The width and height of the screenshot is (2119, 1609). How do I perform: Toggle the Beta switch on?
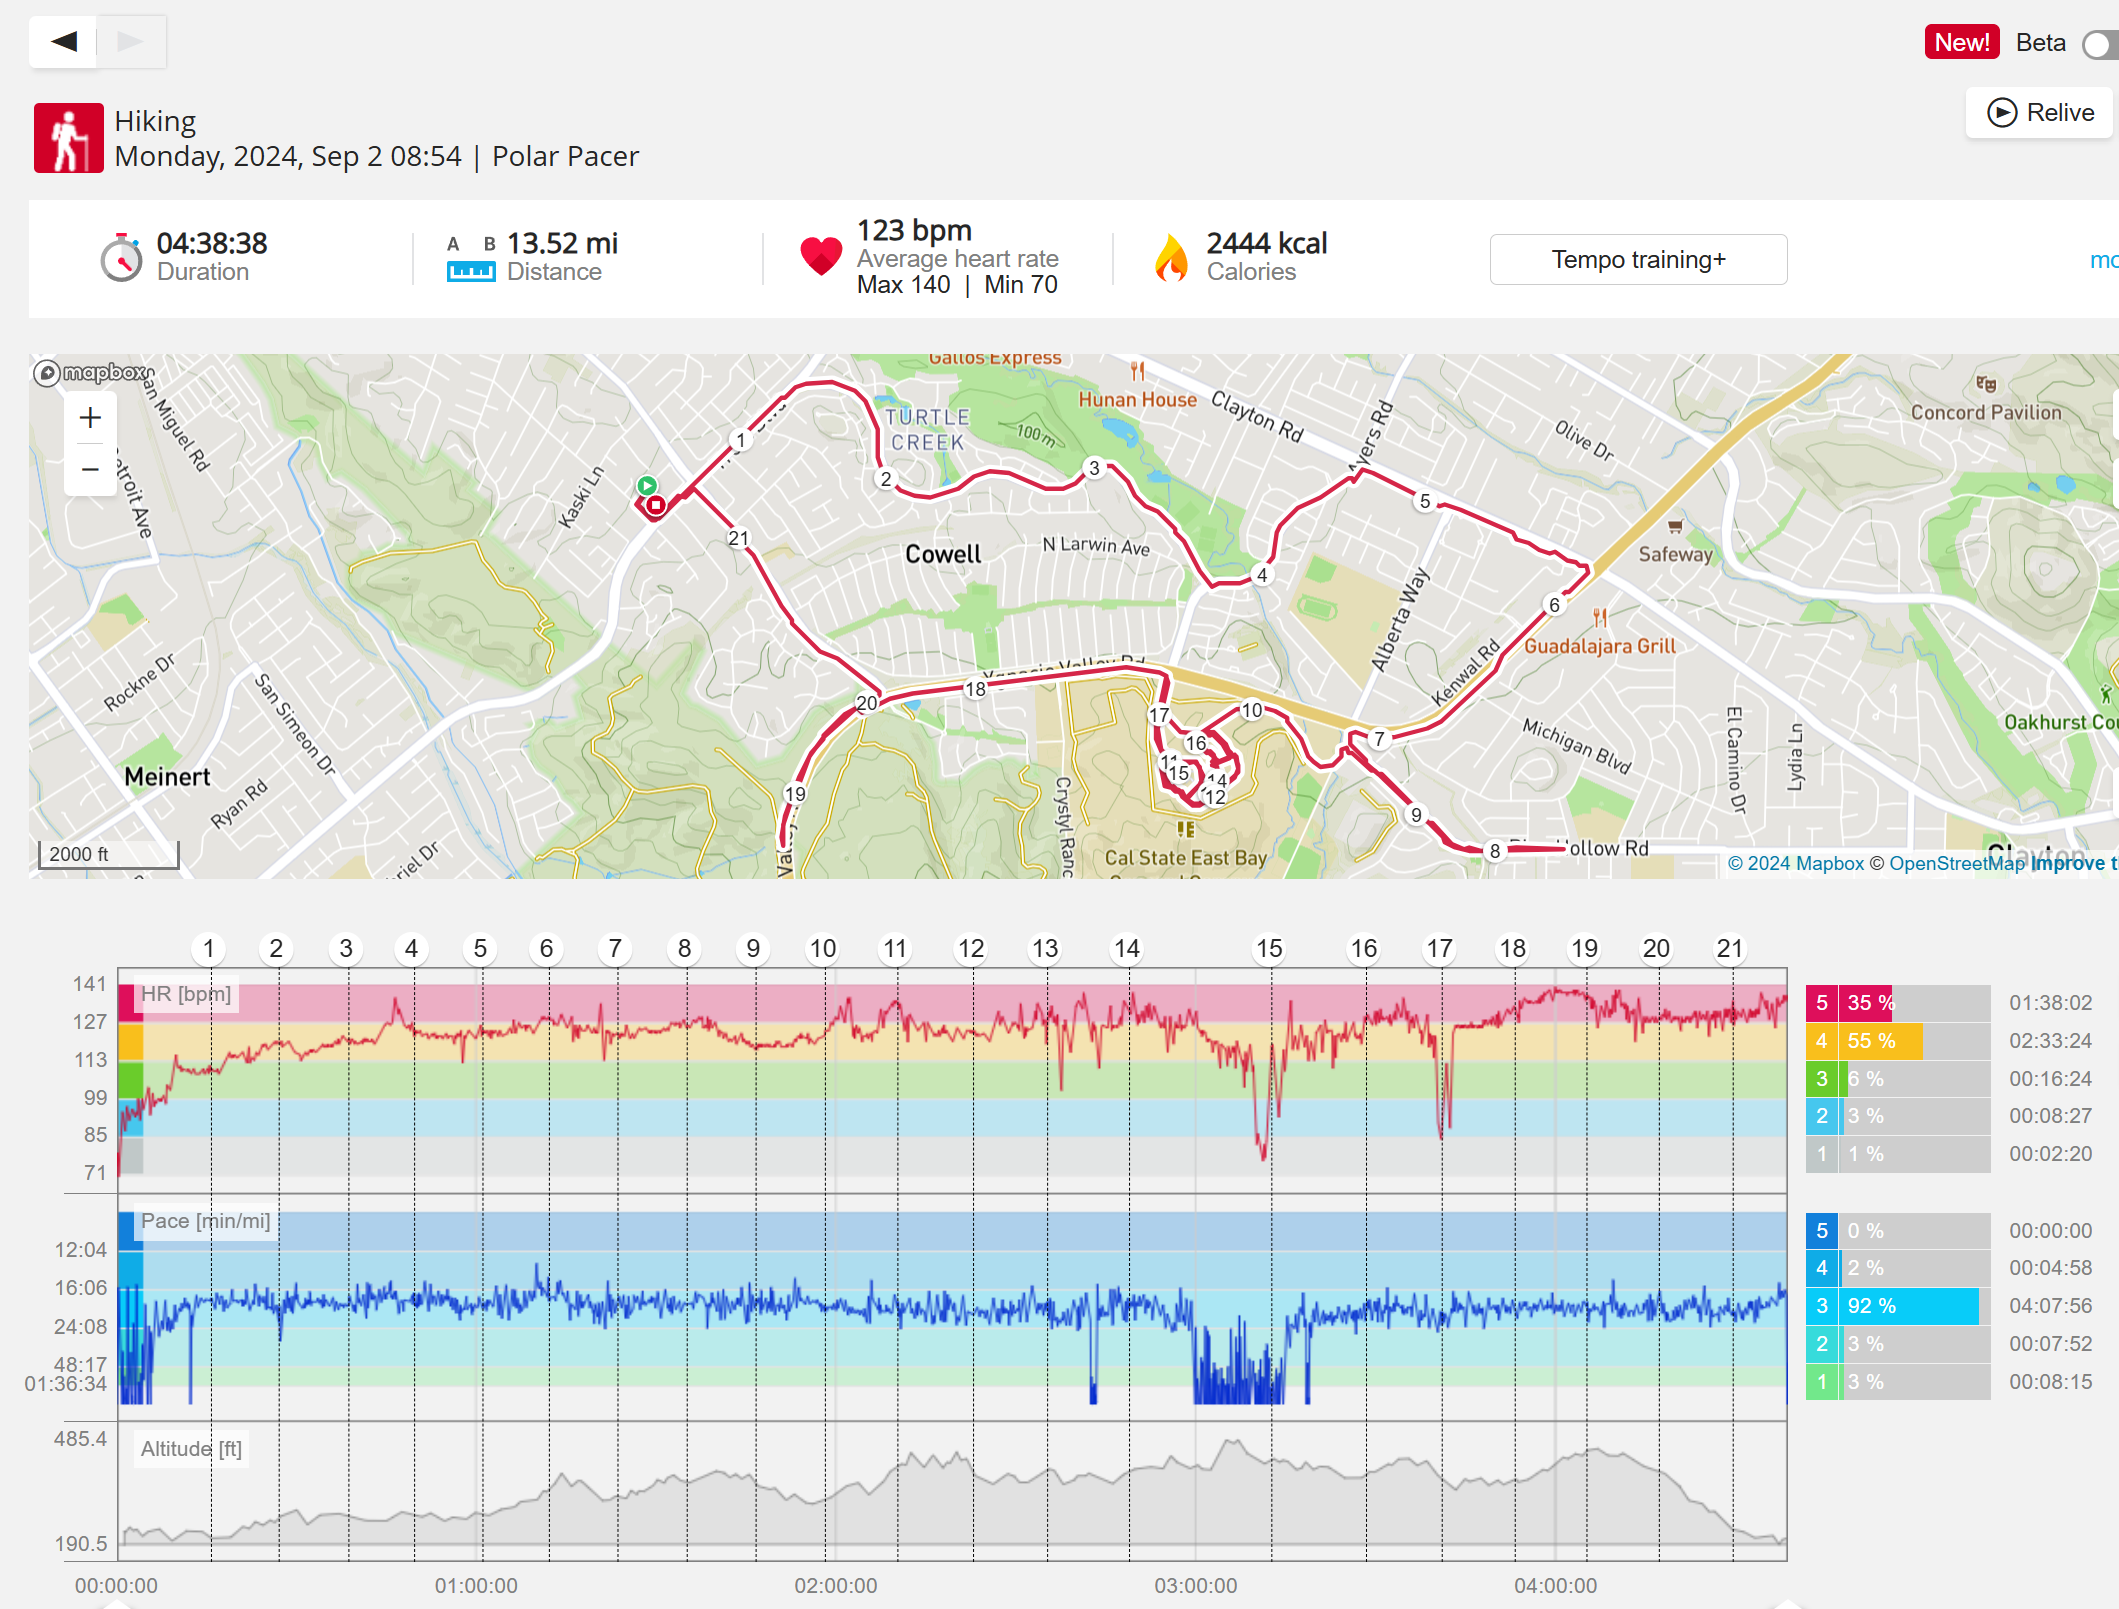point(2098,44)
